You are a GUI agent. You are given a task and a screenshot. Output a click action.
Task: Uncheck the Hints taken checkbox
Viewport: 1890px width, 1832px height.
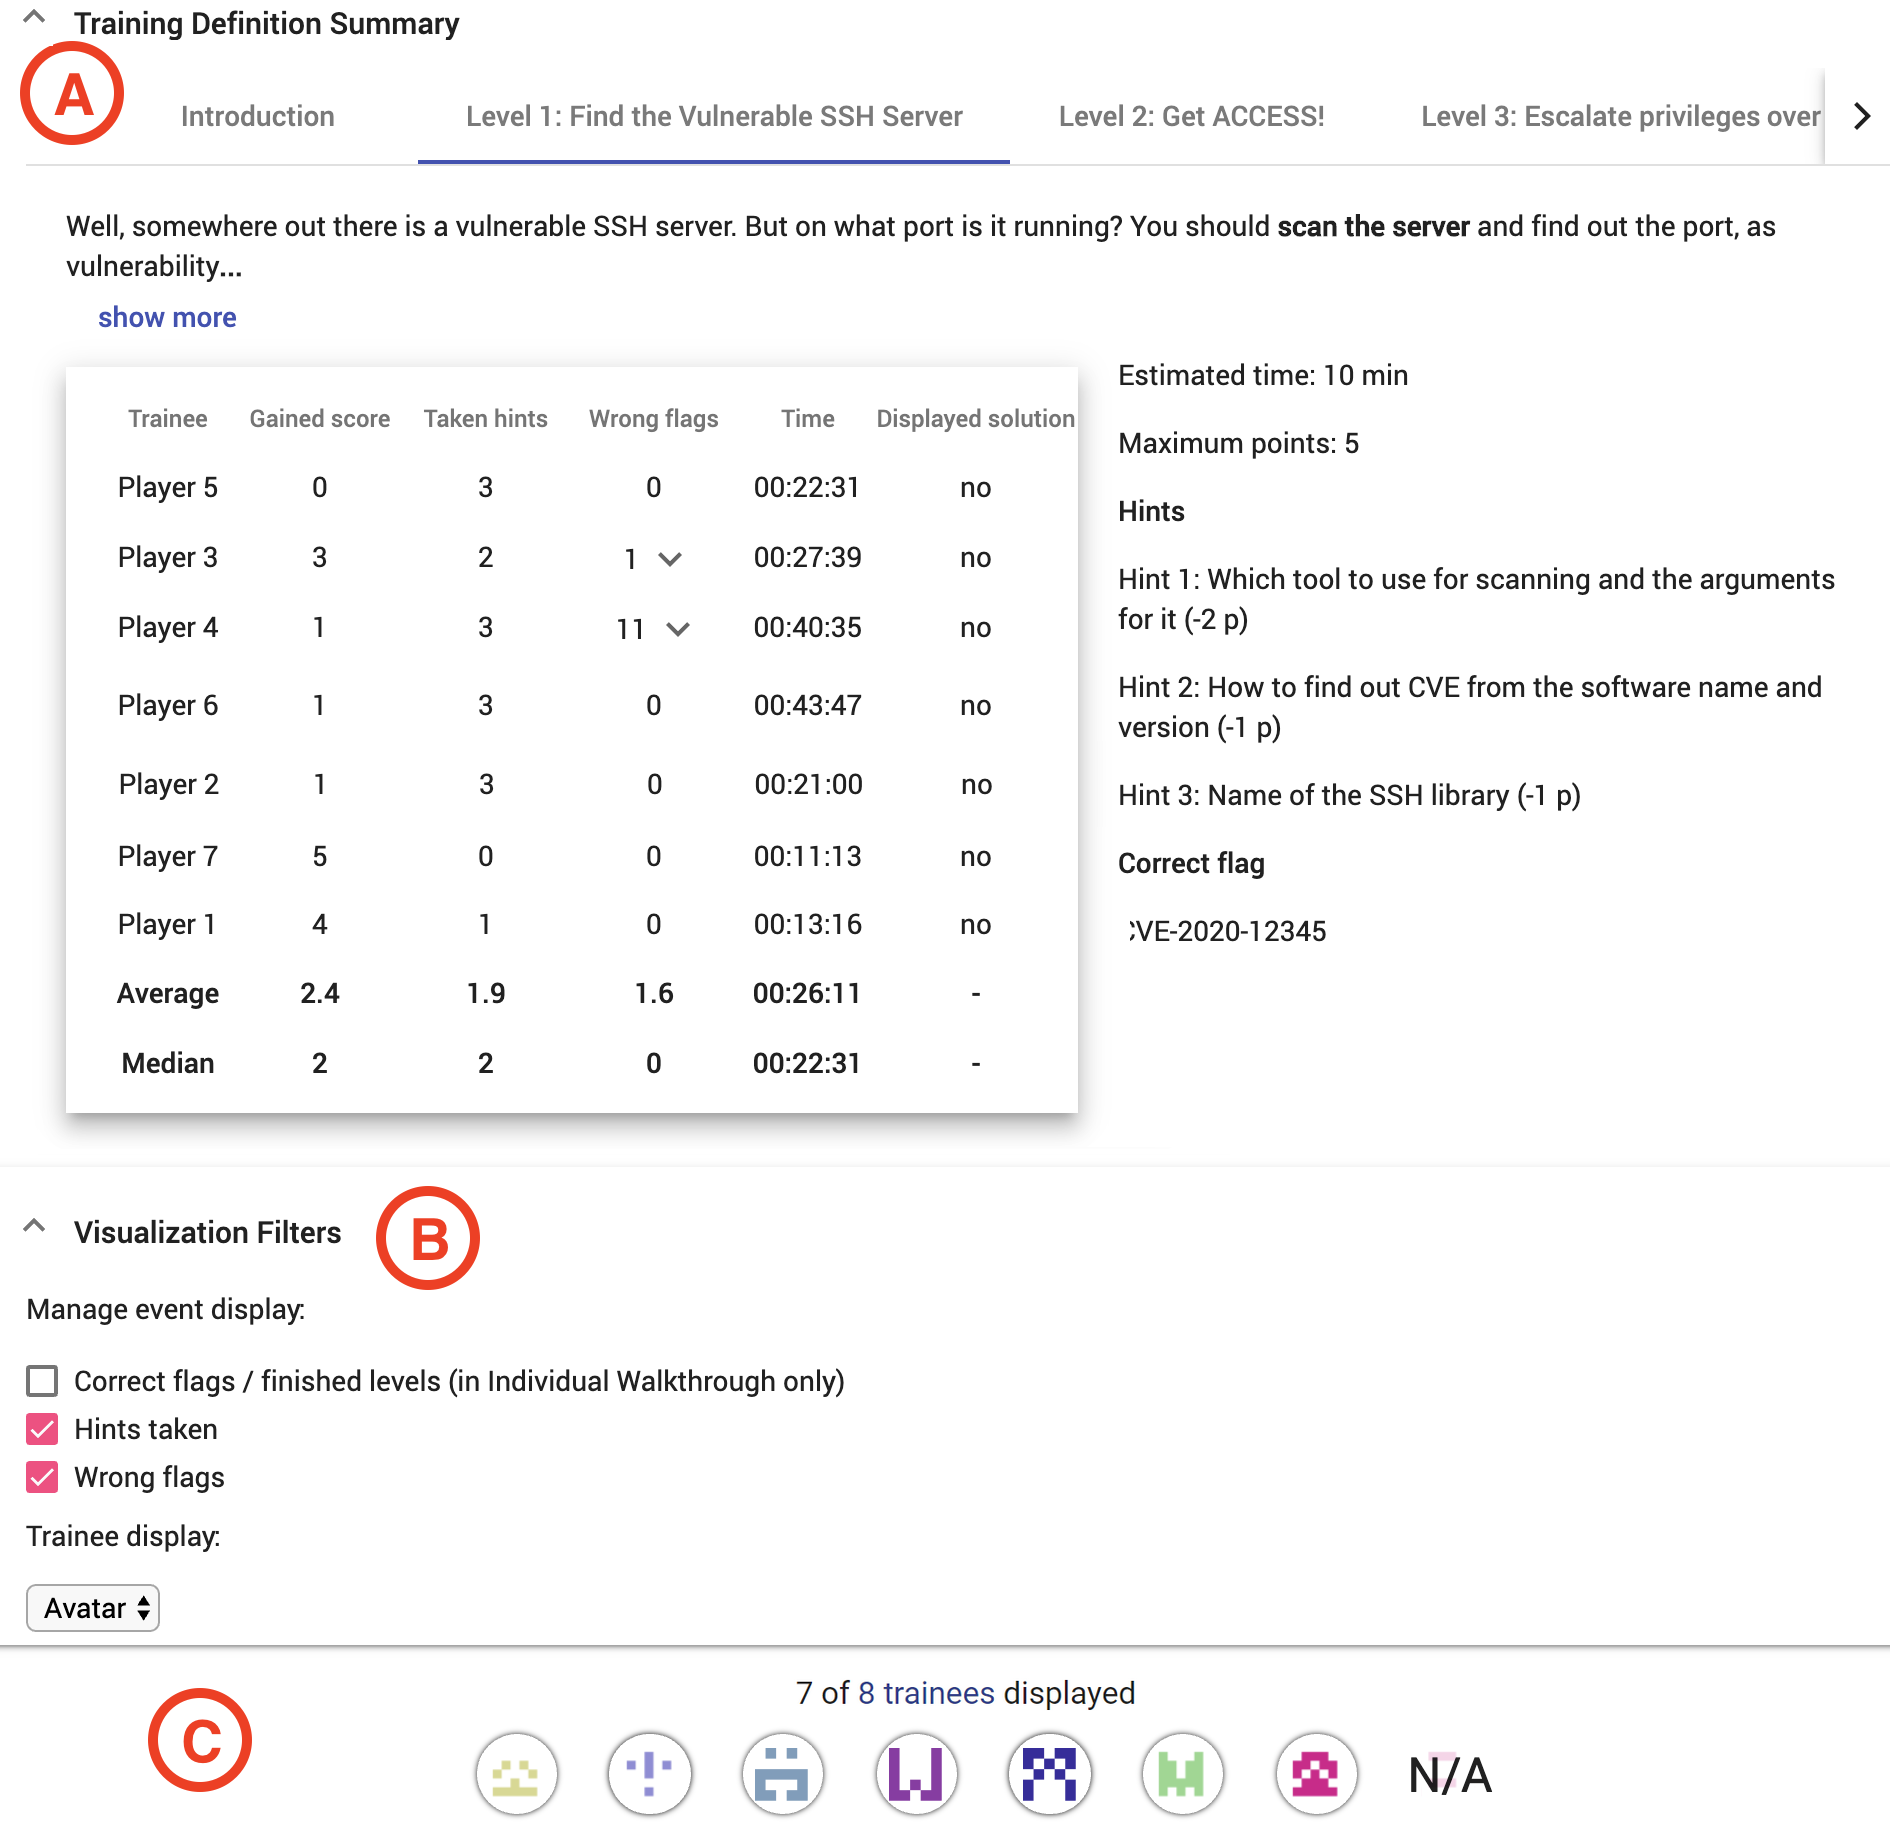(x=42, y=1429)
